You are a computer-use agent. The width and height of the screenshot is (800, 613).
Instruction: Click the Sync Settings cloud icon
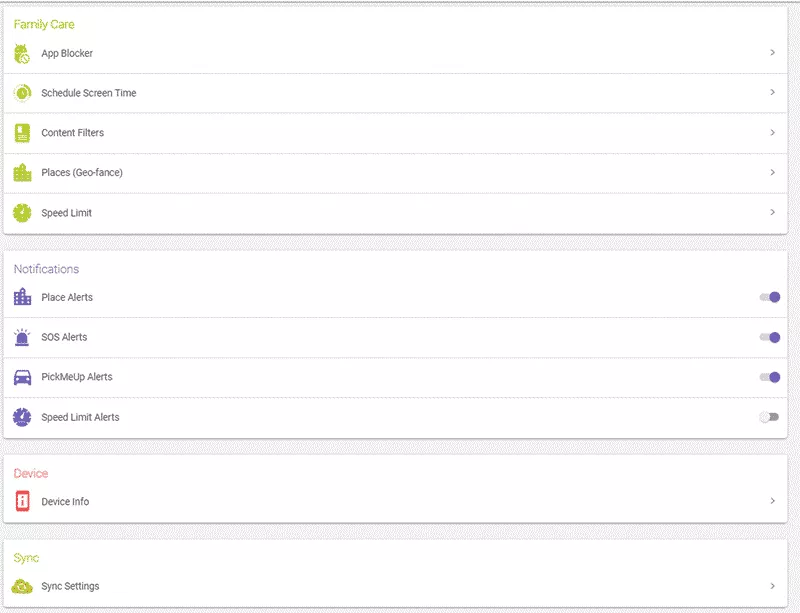tap(22, 586)
